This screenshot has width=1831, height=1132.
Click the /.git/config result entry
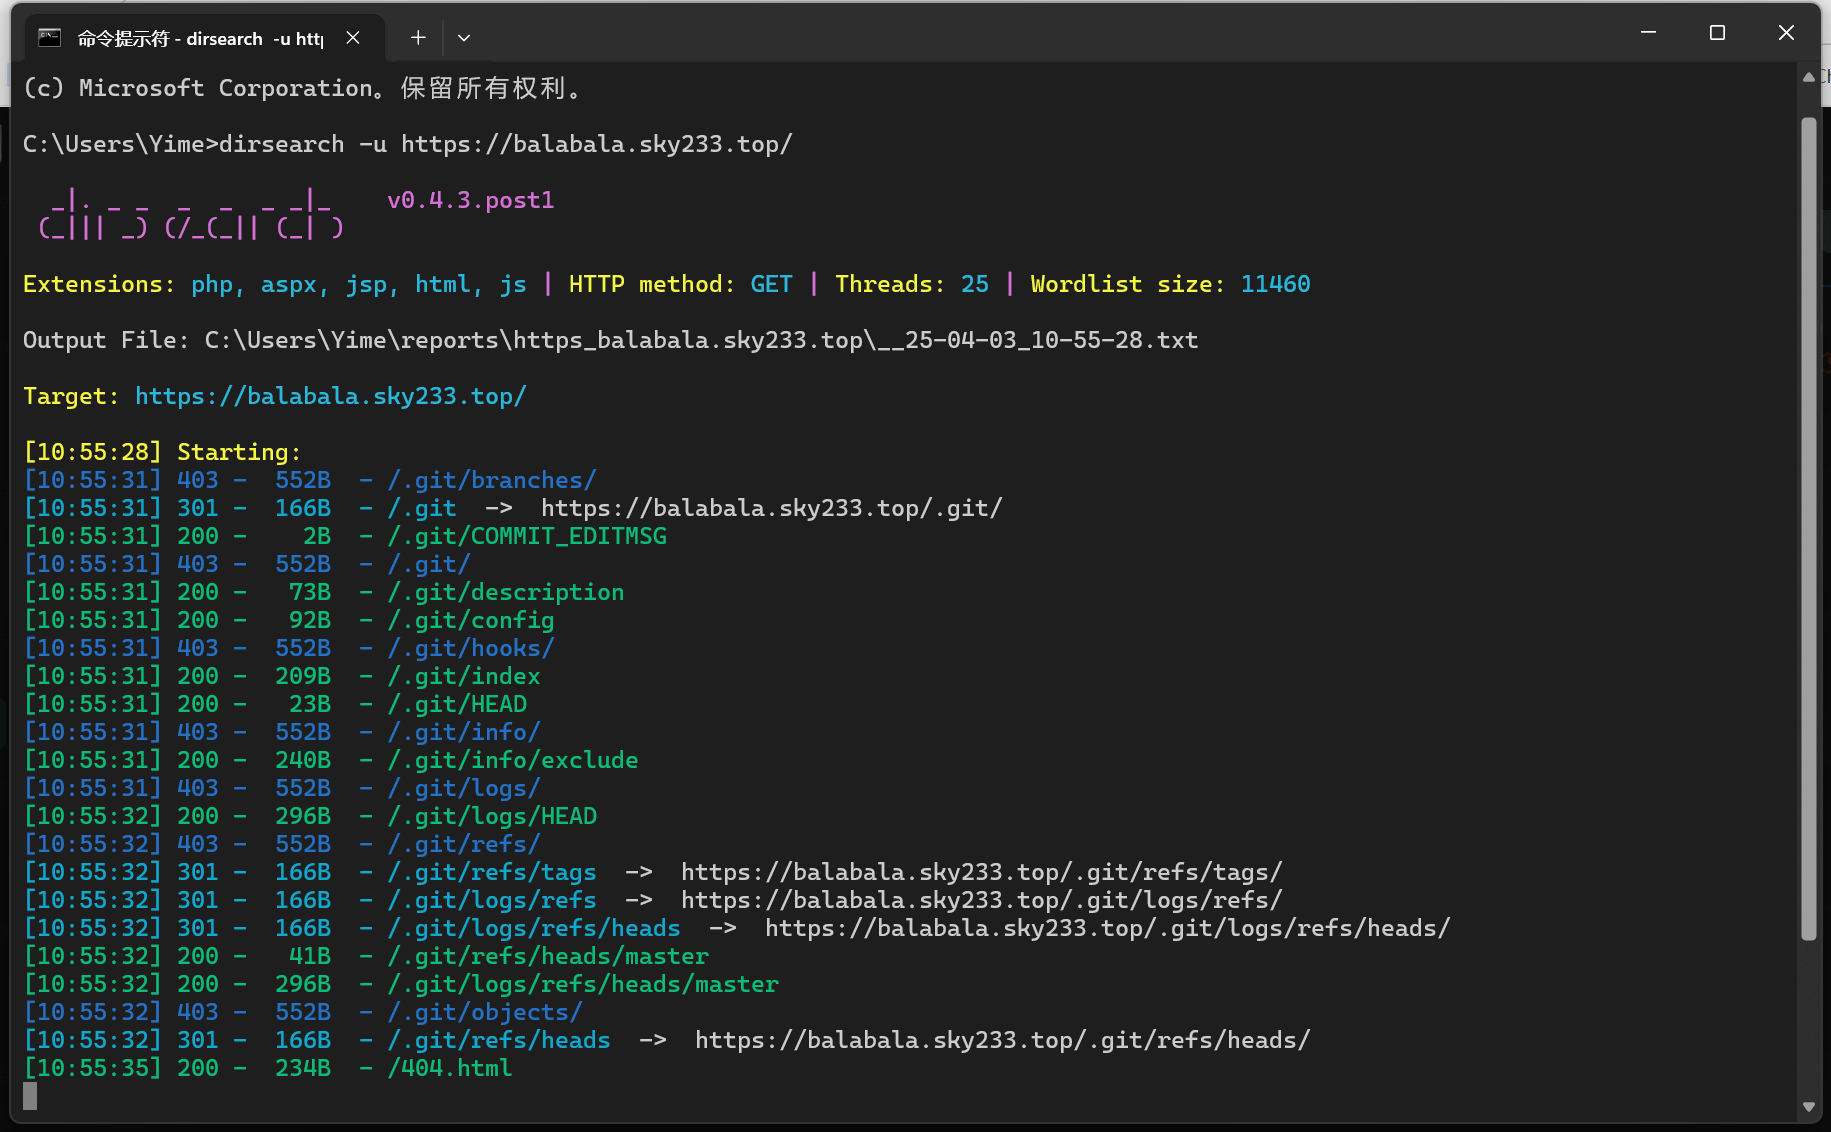pyautogui.click(x=471, y=620)
